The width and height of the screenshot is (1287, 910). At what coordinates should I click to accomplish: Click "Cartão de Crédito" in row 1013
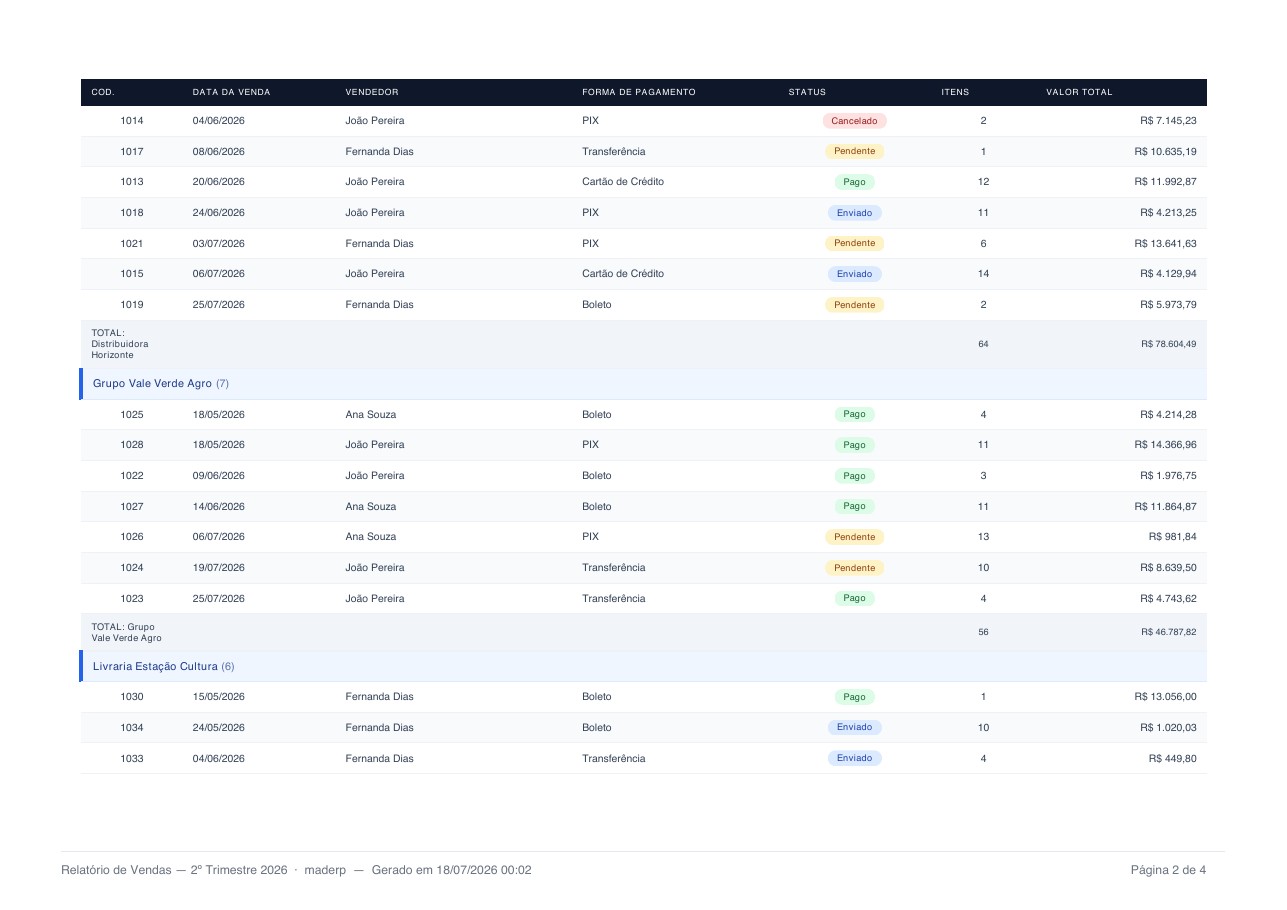(623, 182)
